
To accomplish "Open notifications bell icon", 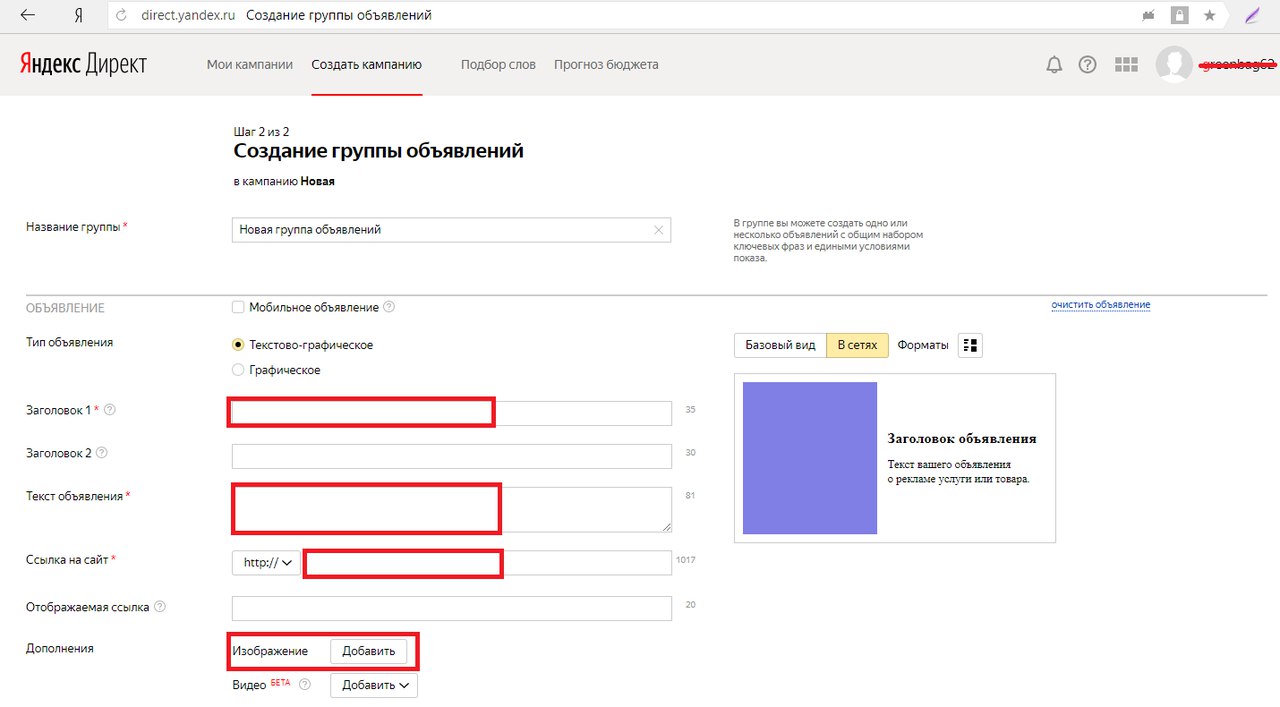I will click(1054, 65).
